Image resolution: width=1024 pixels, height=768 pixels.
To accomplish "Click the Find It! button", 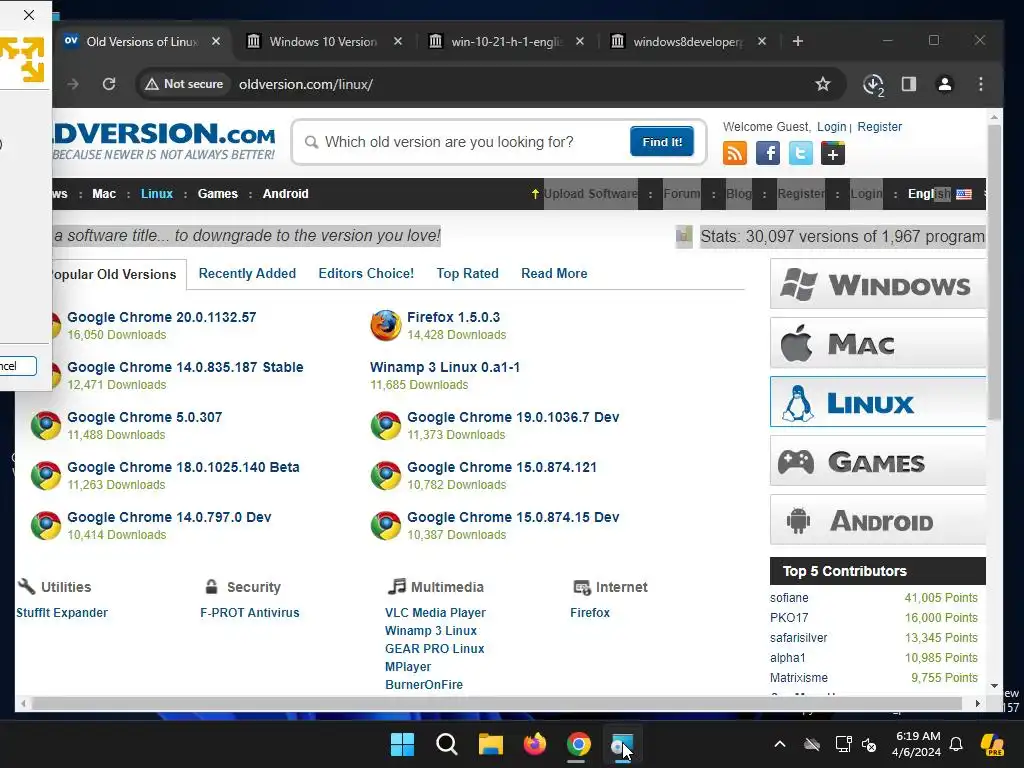I will click(662, 142).
